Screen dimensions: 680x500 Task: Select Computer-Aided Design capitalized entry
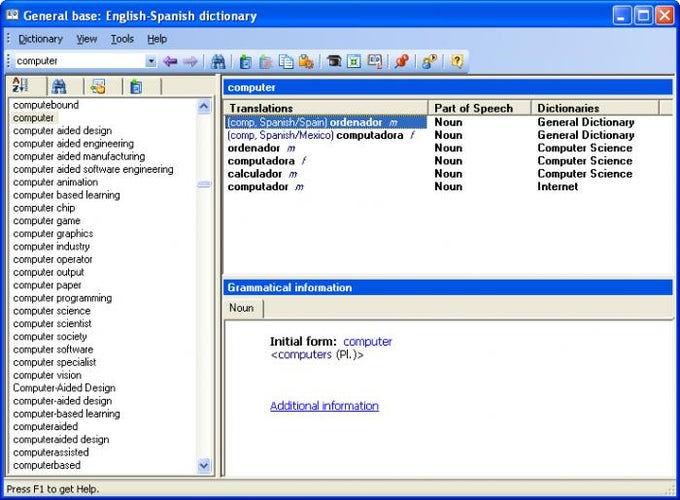[x=64, y=388]
